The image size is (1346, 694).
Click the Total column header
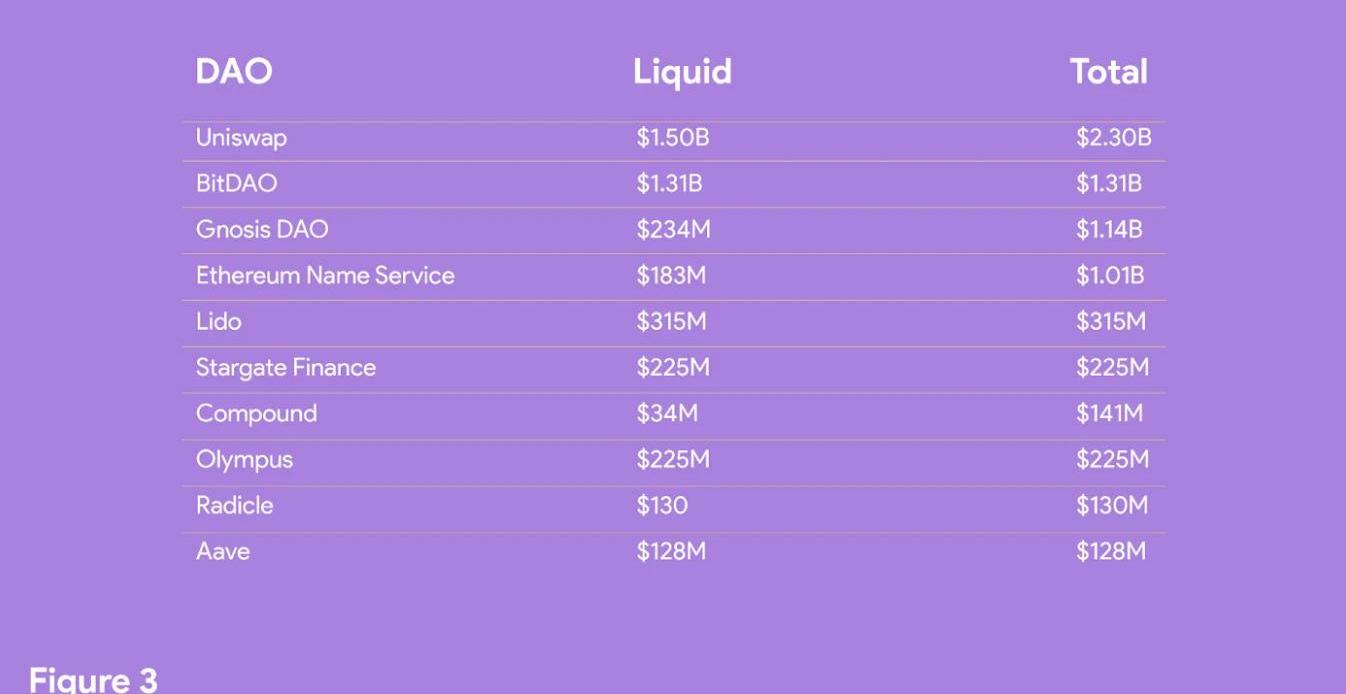click(1108, 72)
